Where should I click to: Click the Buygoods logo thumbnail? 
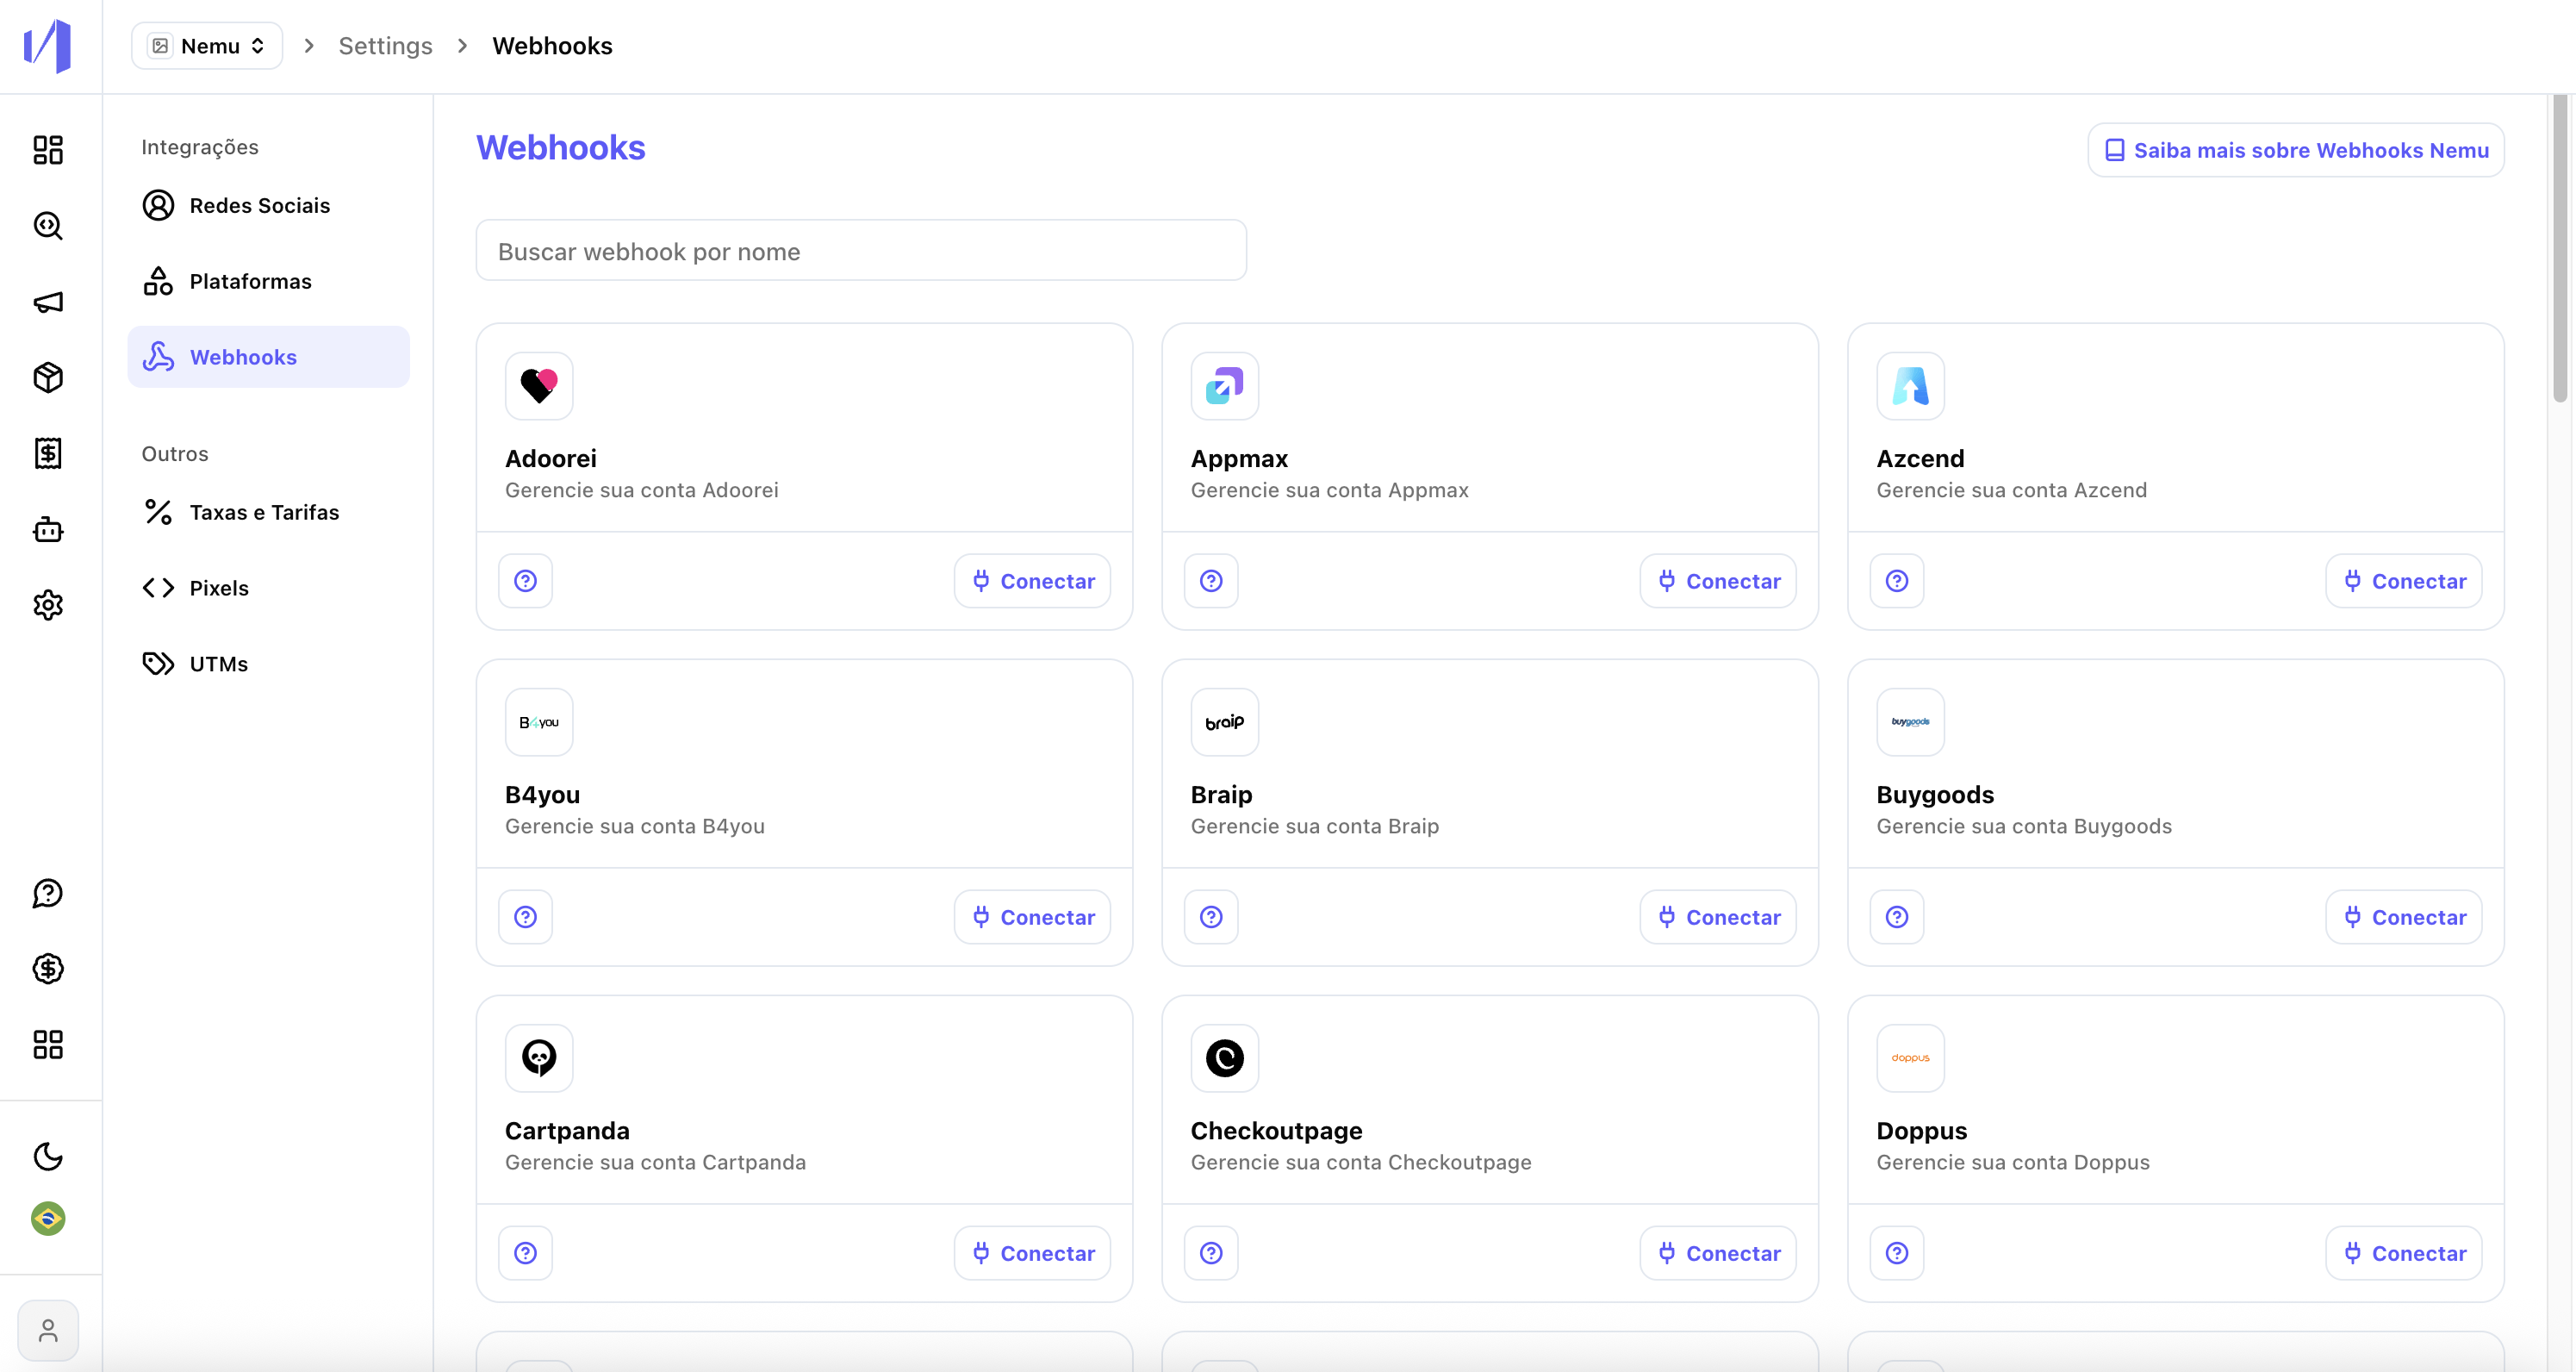1911,722
